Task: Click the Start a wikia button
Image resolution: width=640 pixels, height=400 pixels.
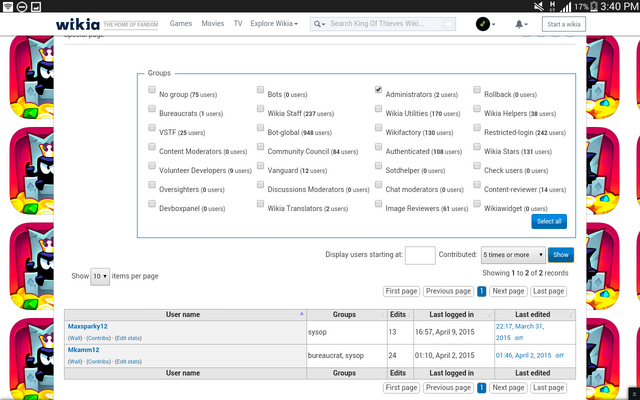Action: (x=564, y=24)
